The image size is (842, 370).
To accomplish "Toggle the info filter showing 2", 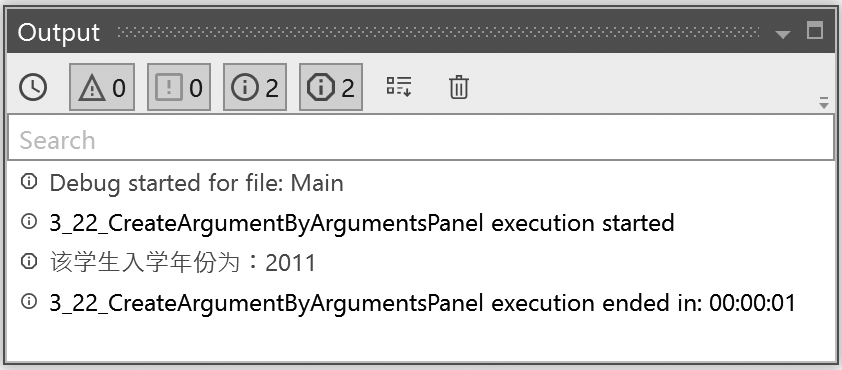I will coord(255,87).
